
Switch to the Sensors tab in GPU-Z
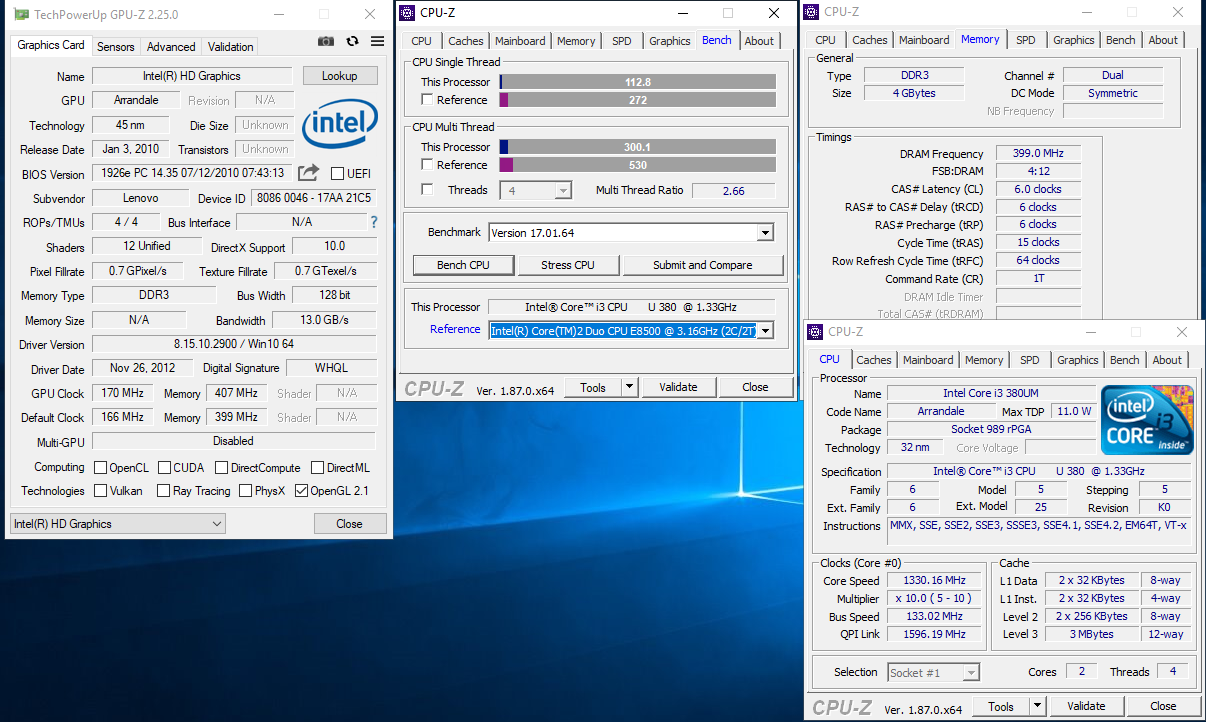click(x=116, y=47)
